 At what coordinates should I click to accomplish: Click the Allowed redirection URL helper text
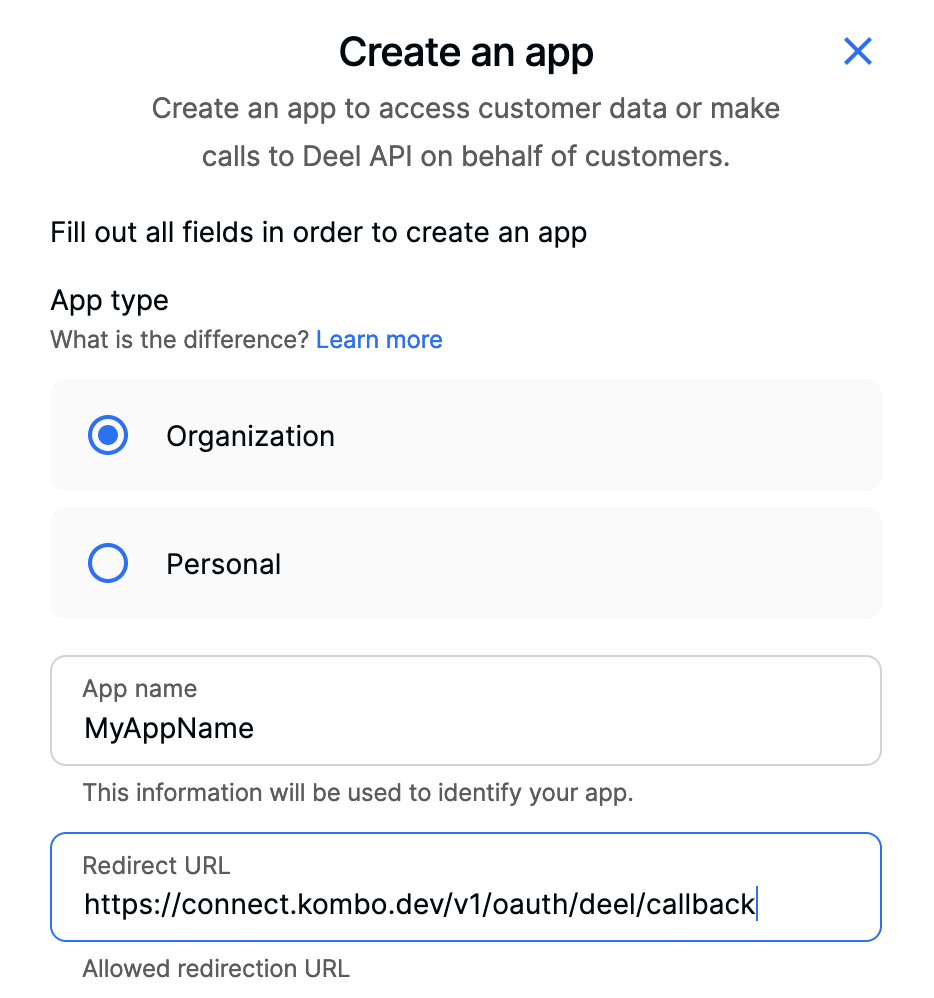pos(216,969)
